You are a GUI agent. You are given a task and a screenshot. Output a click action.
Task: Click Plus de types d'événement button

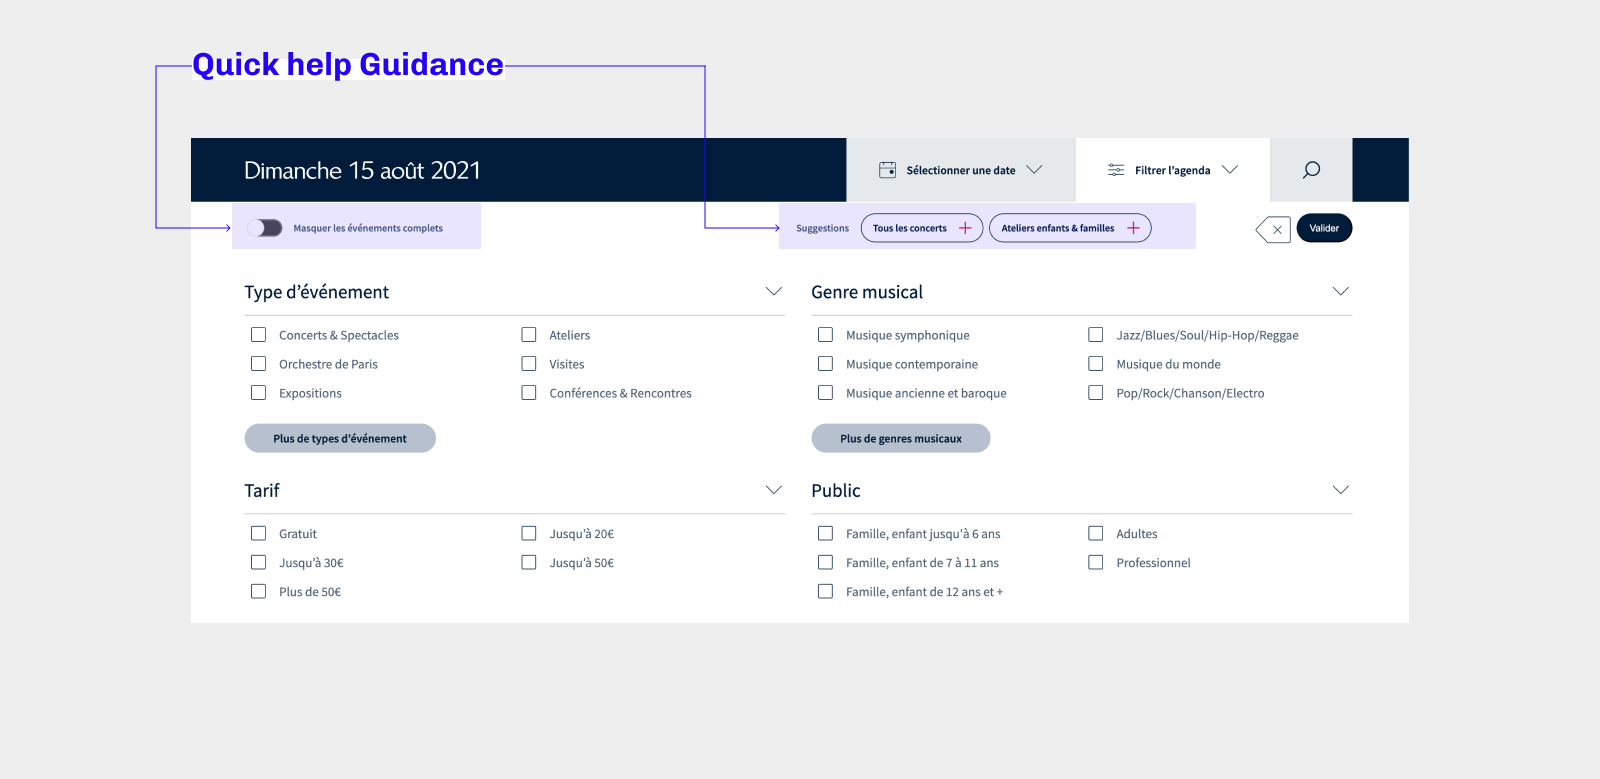[340, 438]
